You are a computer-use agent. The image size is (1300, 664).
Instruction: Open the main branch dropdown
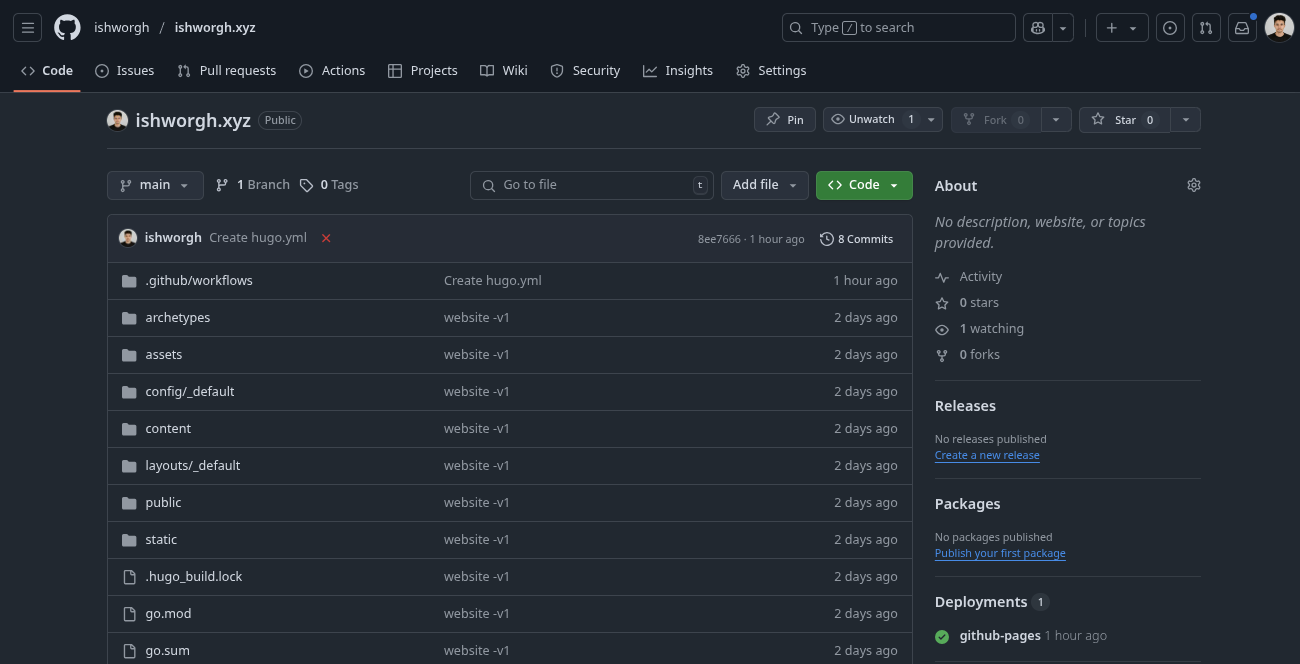point(155,185)
